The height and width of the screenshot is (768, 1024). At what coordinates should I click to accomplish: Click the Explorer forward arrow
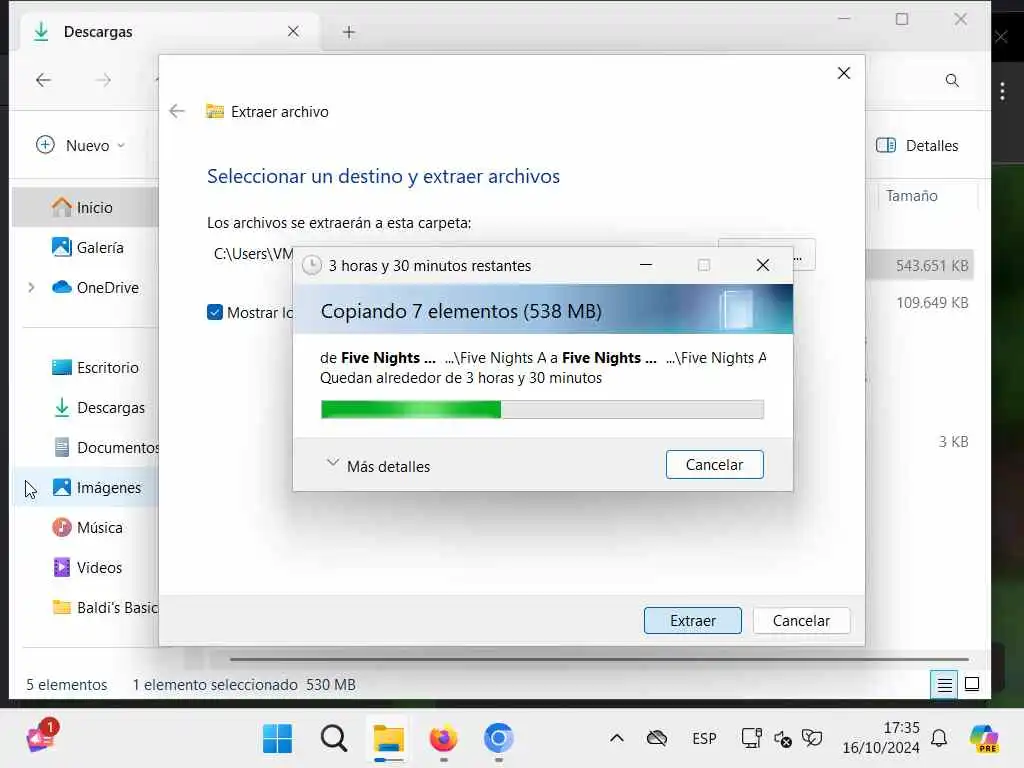(103, 80)
